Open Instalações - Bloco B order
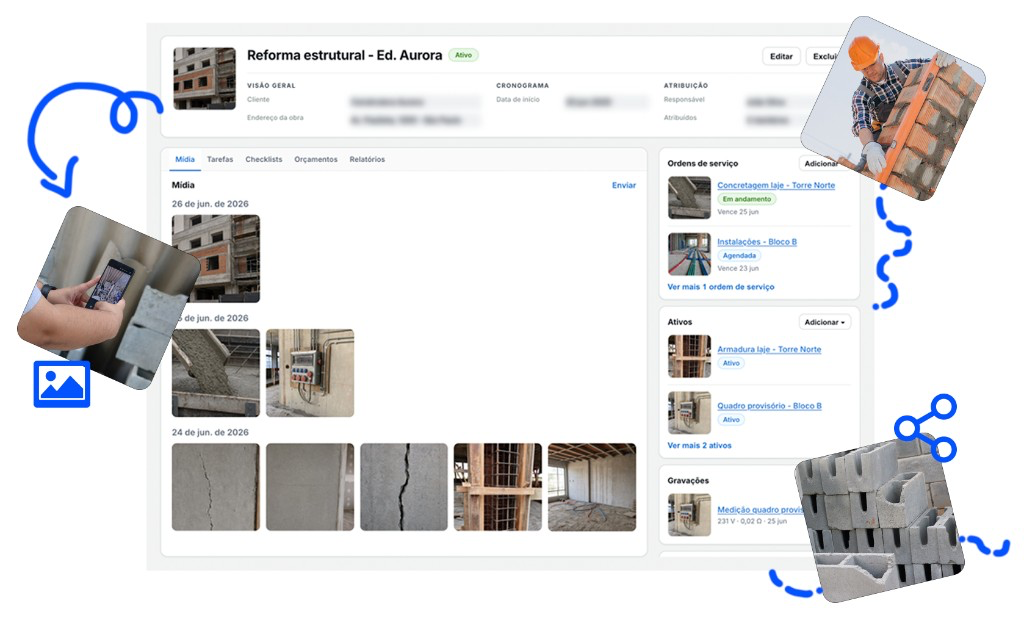The height and width of the screenshot is (620, 1024). pyautogui.click(x=757, y=242)
